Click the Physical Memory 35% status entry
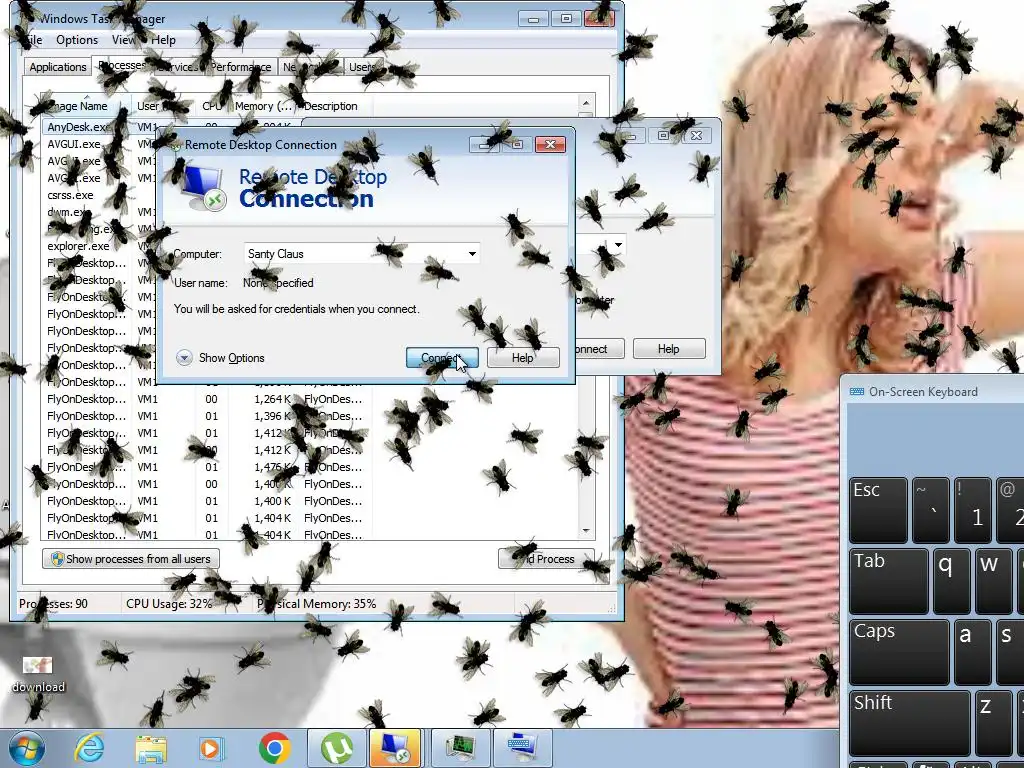Image resolution: width=1024 pixels, height=768 pixels. coord(317,603)
